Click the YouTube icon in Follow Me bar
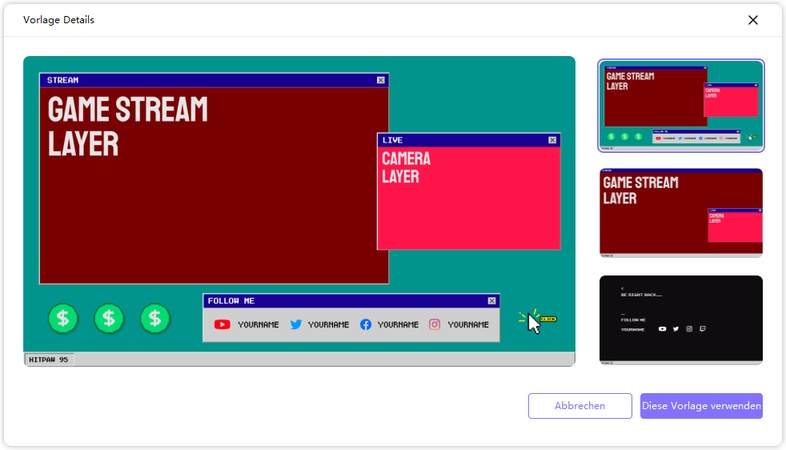Image resolution: width=786 pixels, height=450 pixels. pyautogui.click(x=222, y=324)
